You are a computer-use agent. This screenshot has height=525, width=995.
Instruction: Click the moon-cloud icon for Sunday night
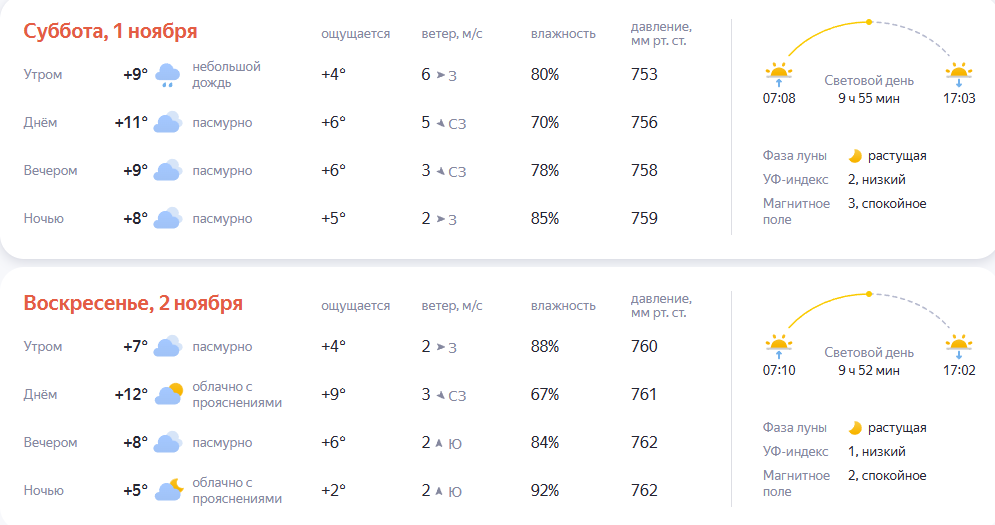169,490
